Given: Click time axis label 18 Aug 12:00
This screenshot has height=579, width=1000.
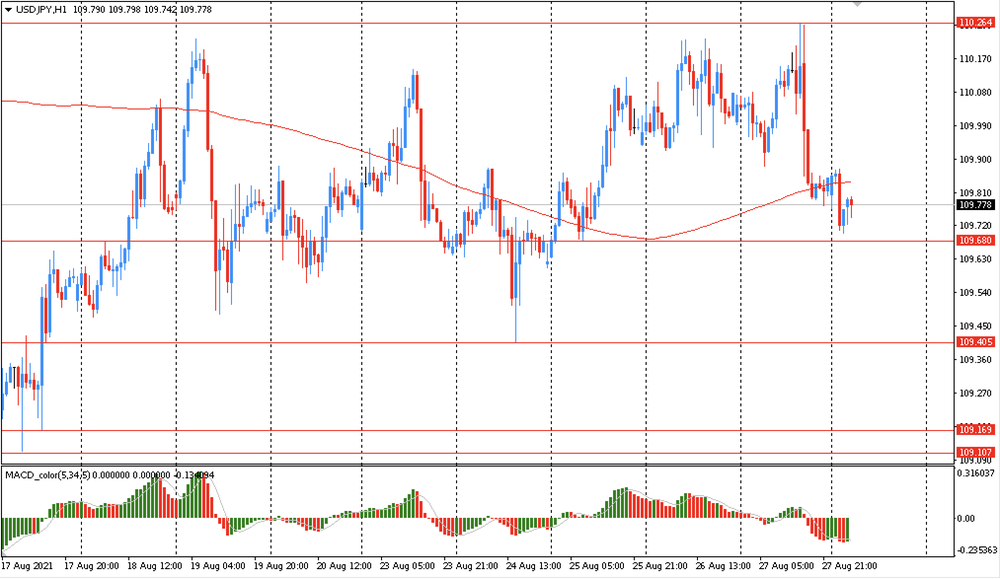Looking at the screenshot, I should tap(155, 566).
